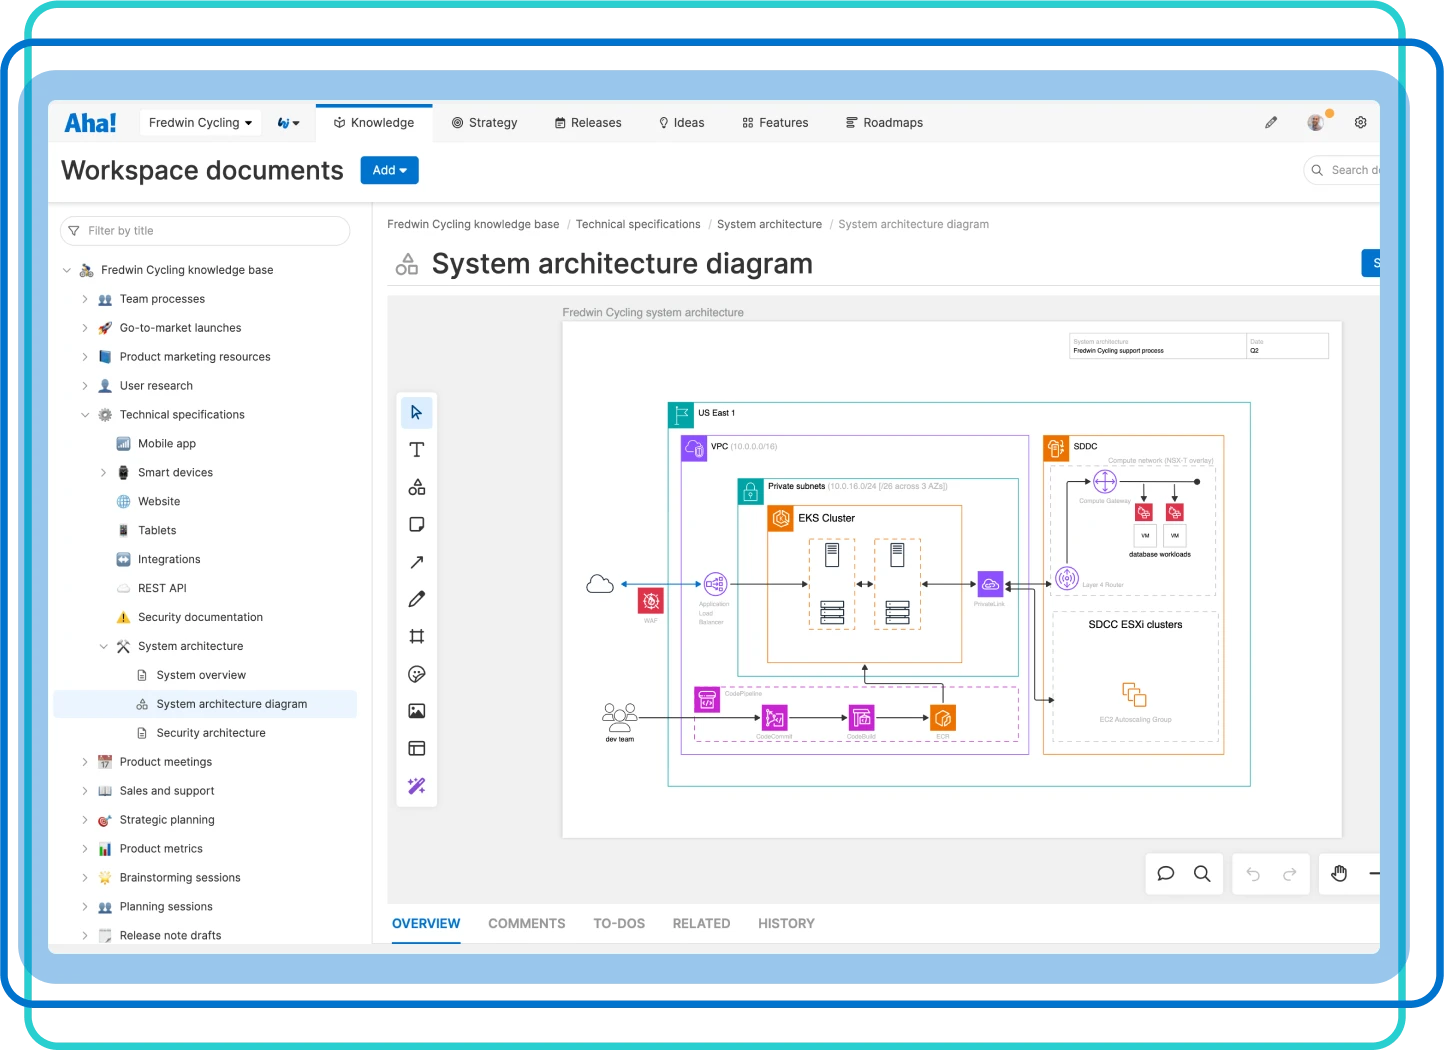Click System architecture breadcrumb link
This screenshot has width=1444, height=1050.
[x=769, y=225]
